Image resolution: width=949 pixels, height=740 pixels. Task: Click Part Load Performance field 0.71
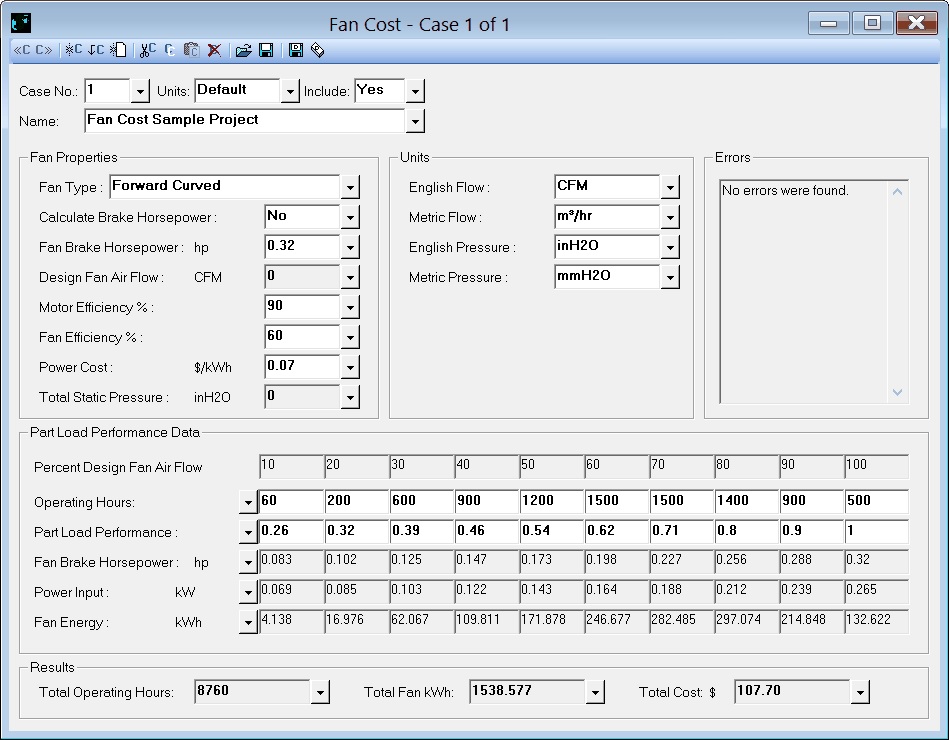point(681,532)
